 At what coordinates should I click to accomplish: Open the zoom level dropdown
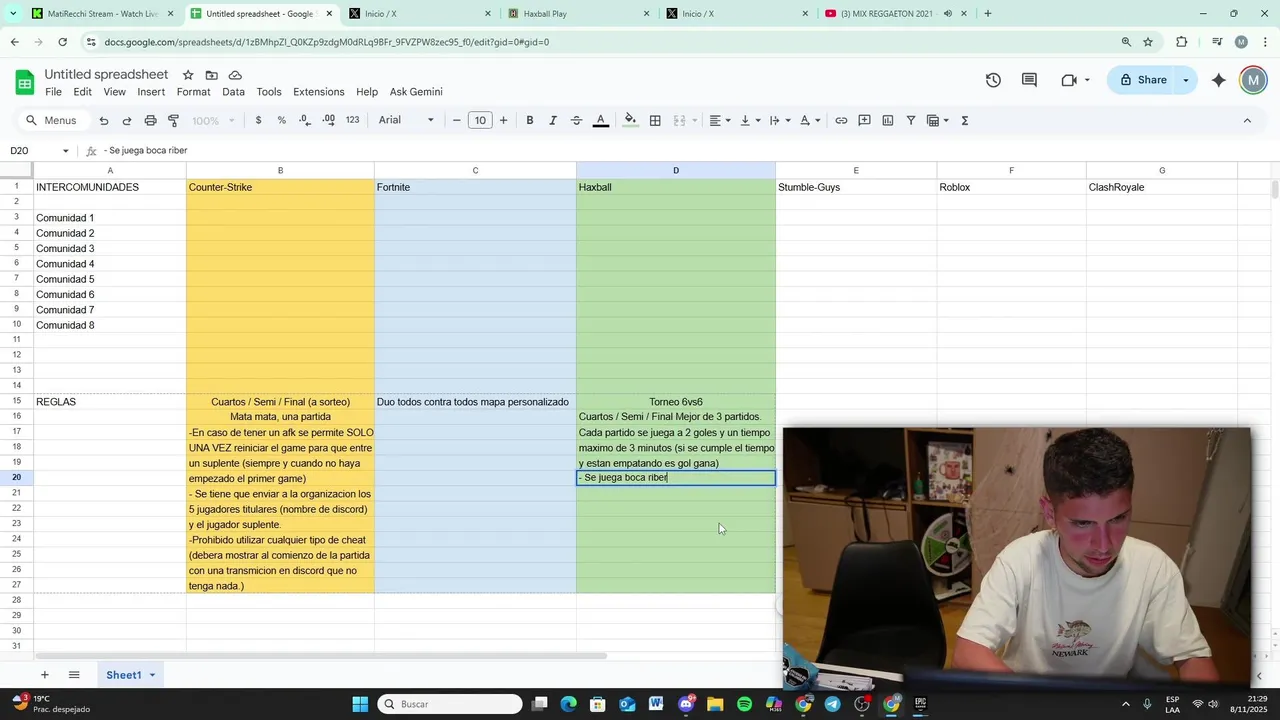point(214,120)
